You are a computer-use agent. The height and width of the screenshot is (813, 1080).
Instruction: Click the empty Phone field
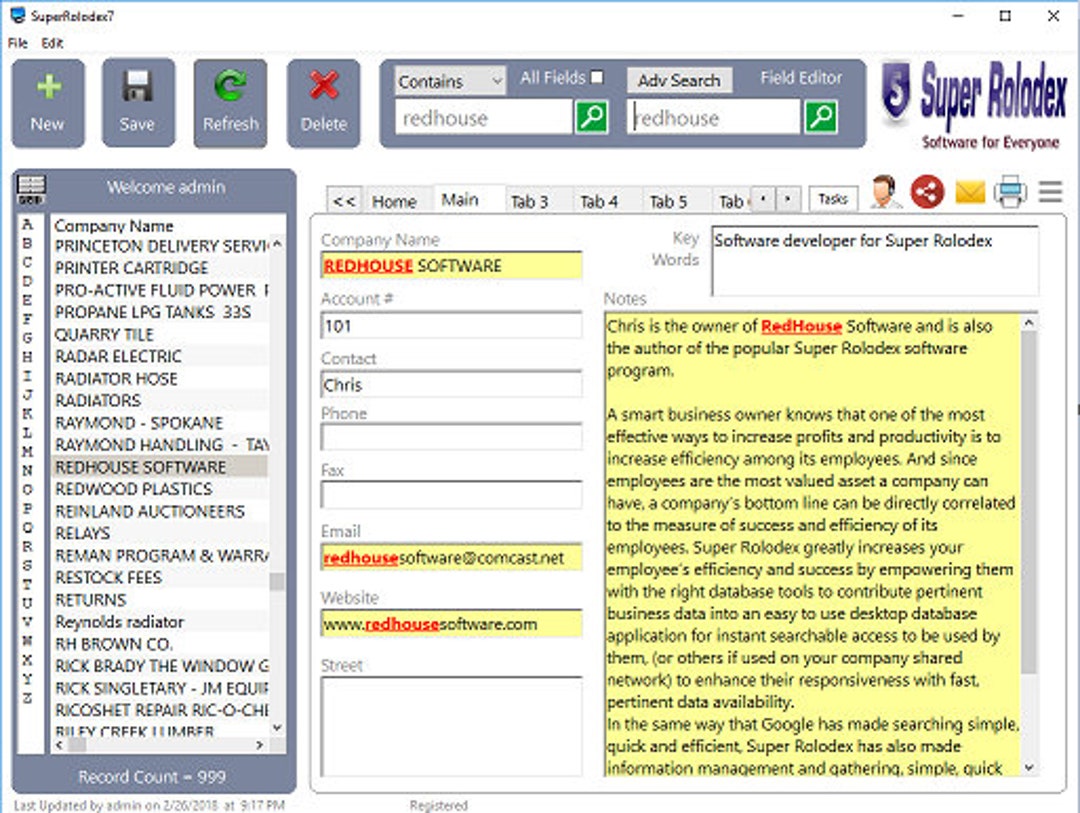451,437
